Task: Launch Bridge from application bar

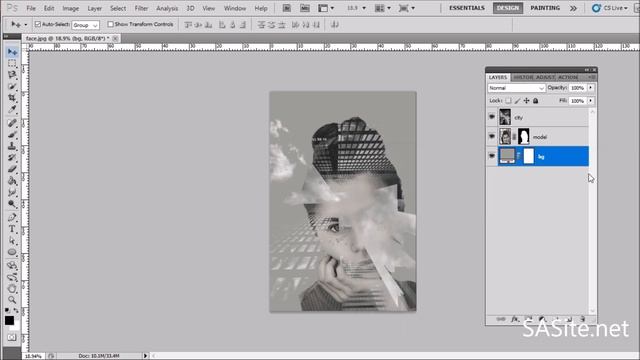Action: click(x=287, y=8)
